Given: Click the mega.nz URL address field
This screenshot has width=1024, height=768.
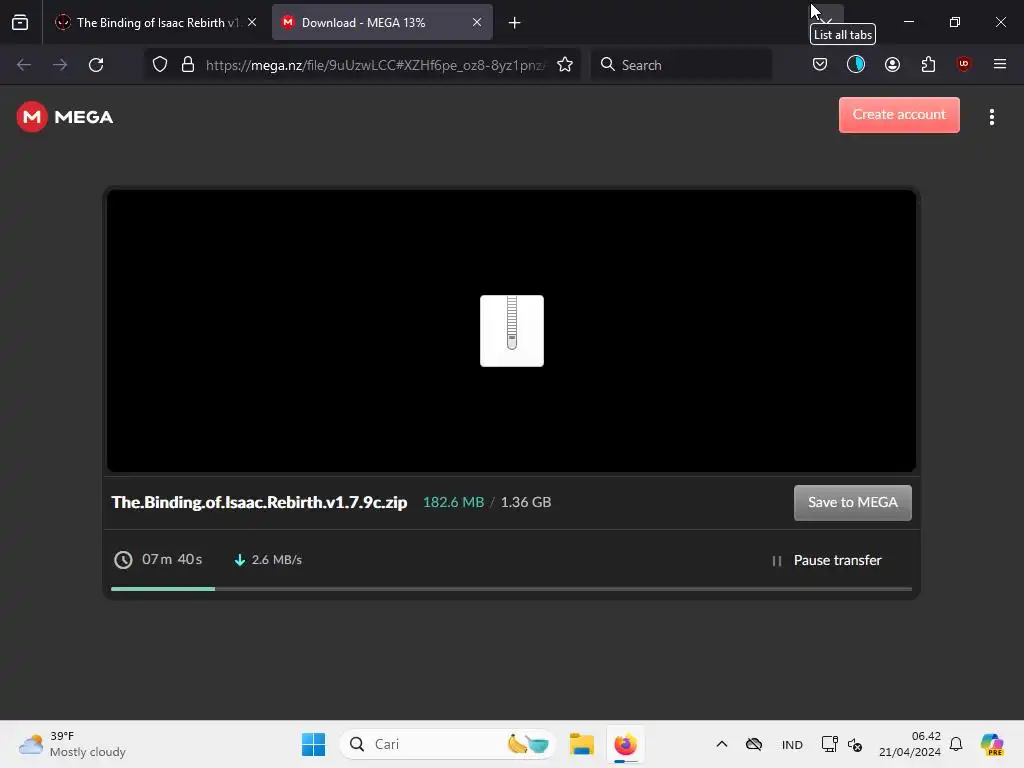Looking at the screenshot, I should pyautogui.click(x=375, y=65).
